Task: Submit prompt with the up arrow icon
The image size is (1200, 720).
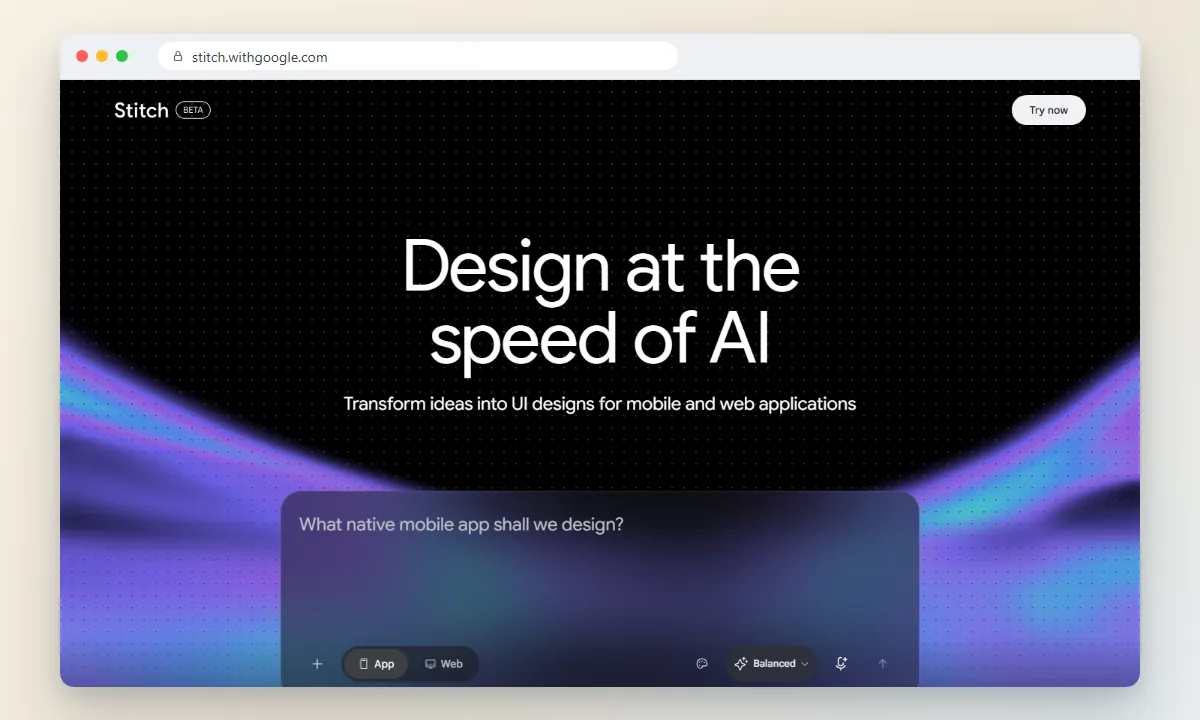Action: (x=882, y=664)
